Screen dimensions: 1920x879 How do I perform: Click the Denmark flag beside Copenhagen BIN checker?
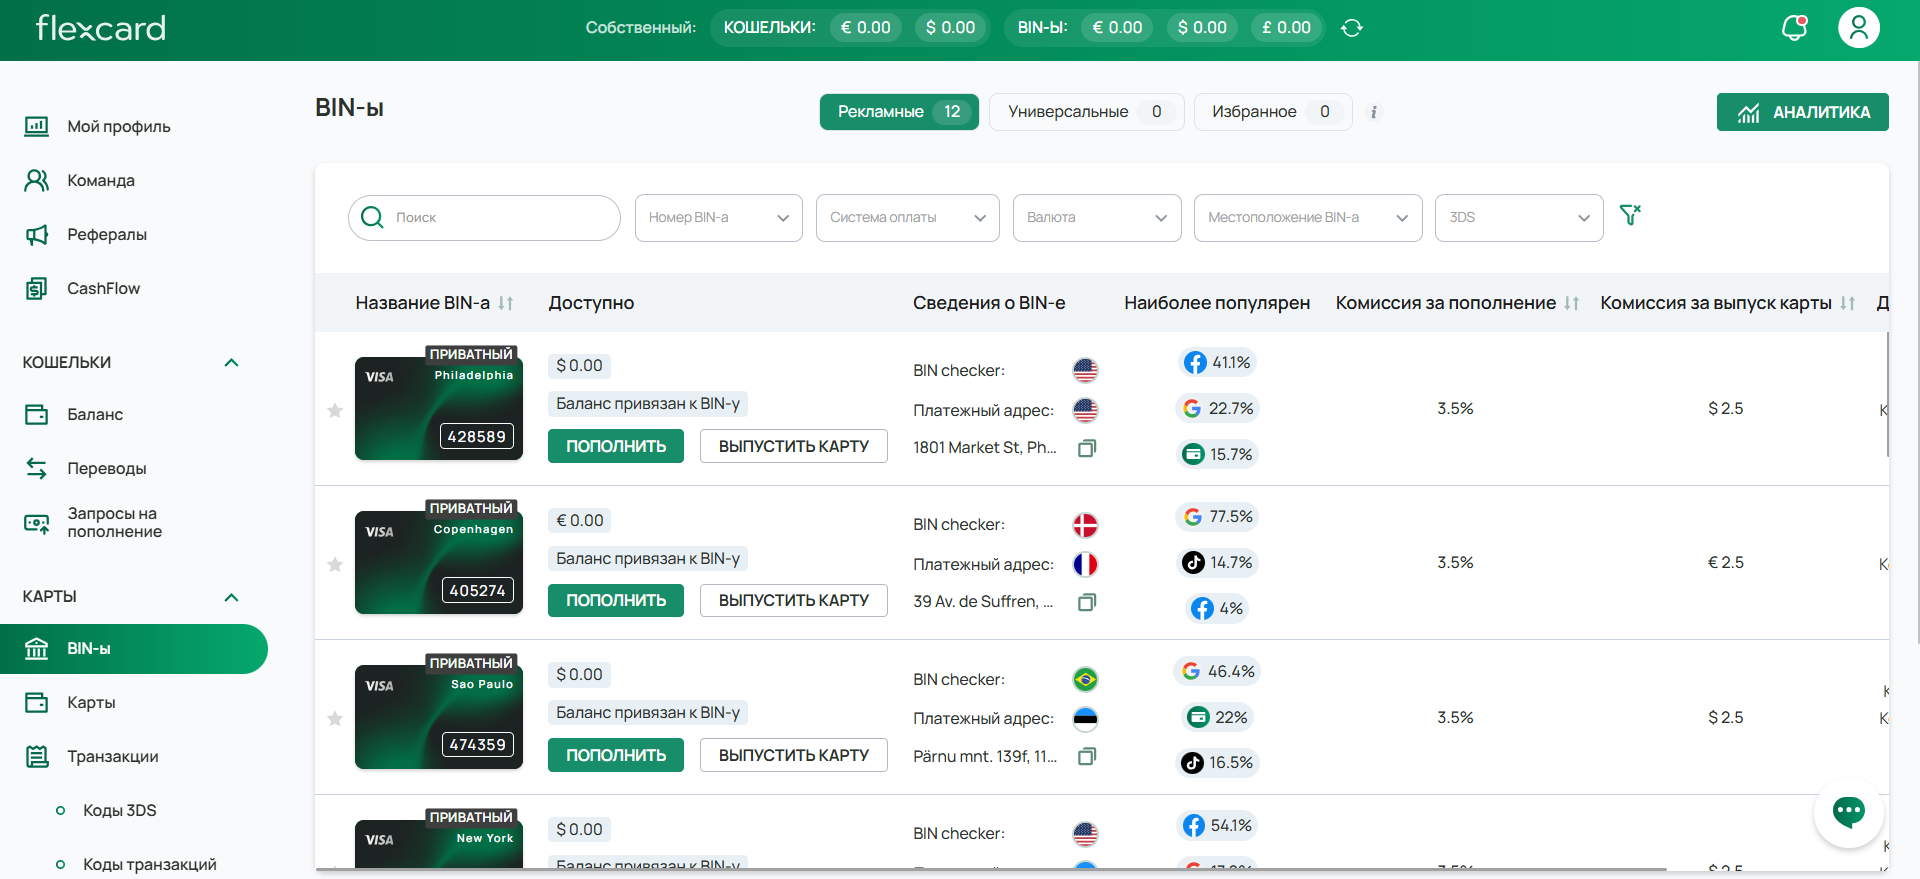1085,525
